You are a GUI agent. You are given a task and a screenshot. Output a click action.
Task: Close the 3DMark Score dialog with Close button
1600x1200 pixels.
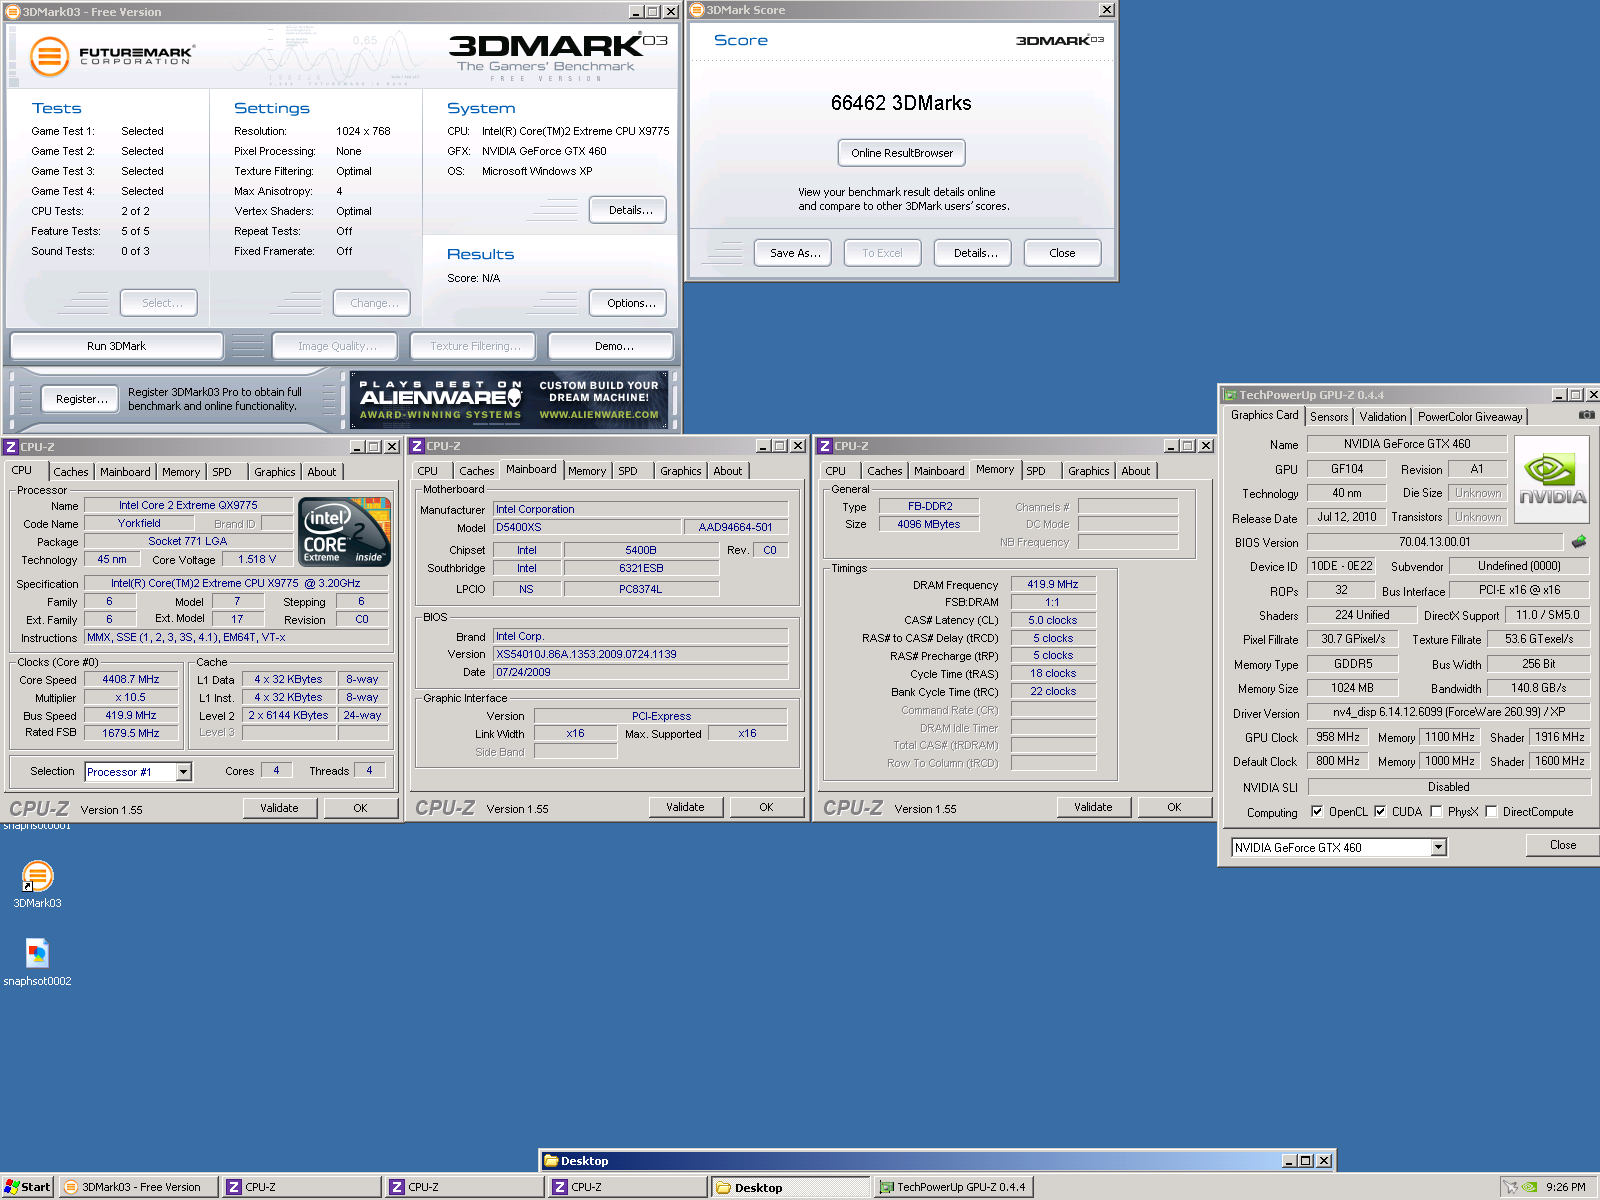tap(1062, 253)
